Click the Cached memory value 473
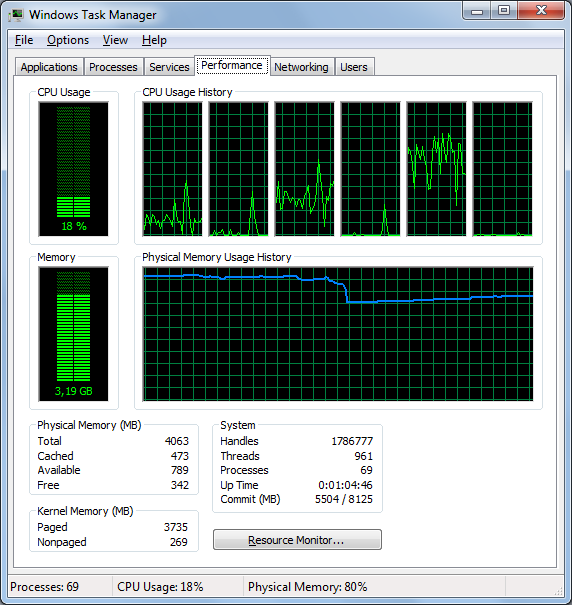The image size is (572, 605). pyautogui.click(x=180, y=456)
